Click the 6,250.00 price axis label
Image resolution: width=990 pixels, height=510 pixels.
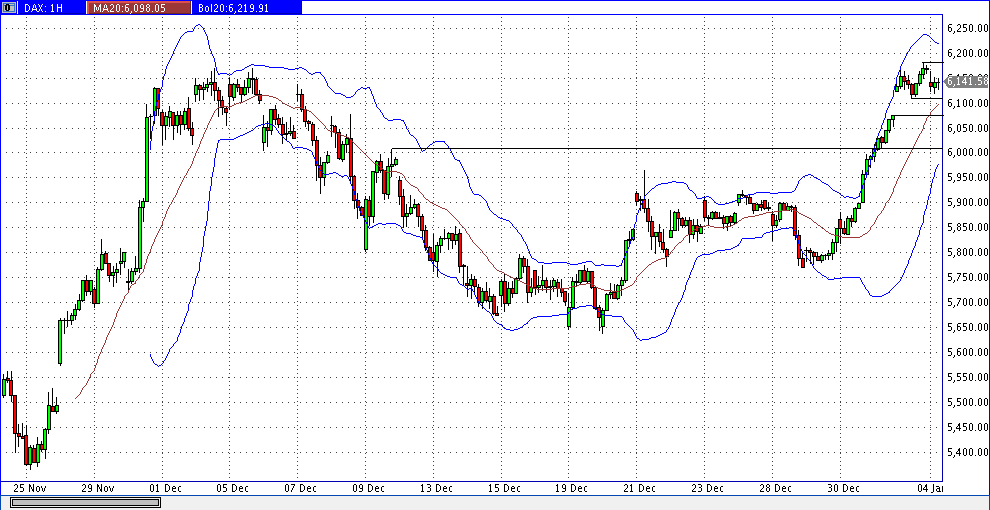tap(967, 28)
